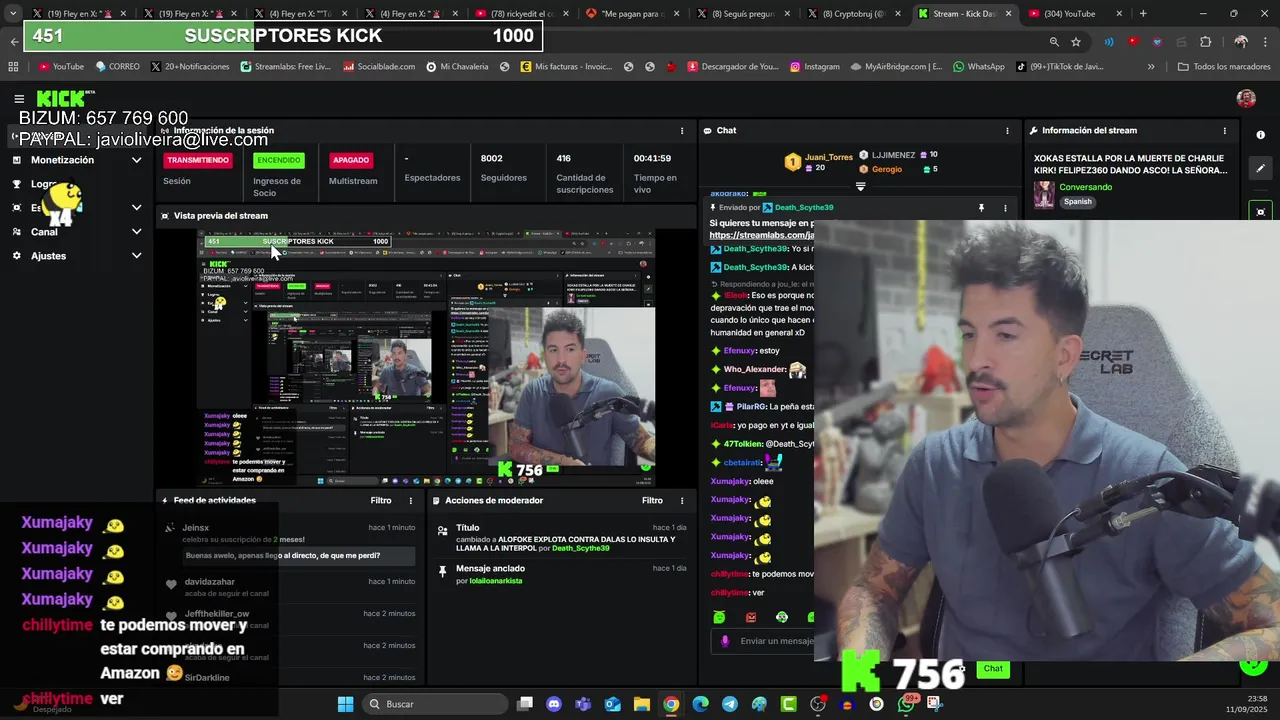Open the WhatsApp bookmark

[979, 67]
